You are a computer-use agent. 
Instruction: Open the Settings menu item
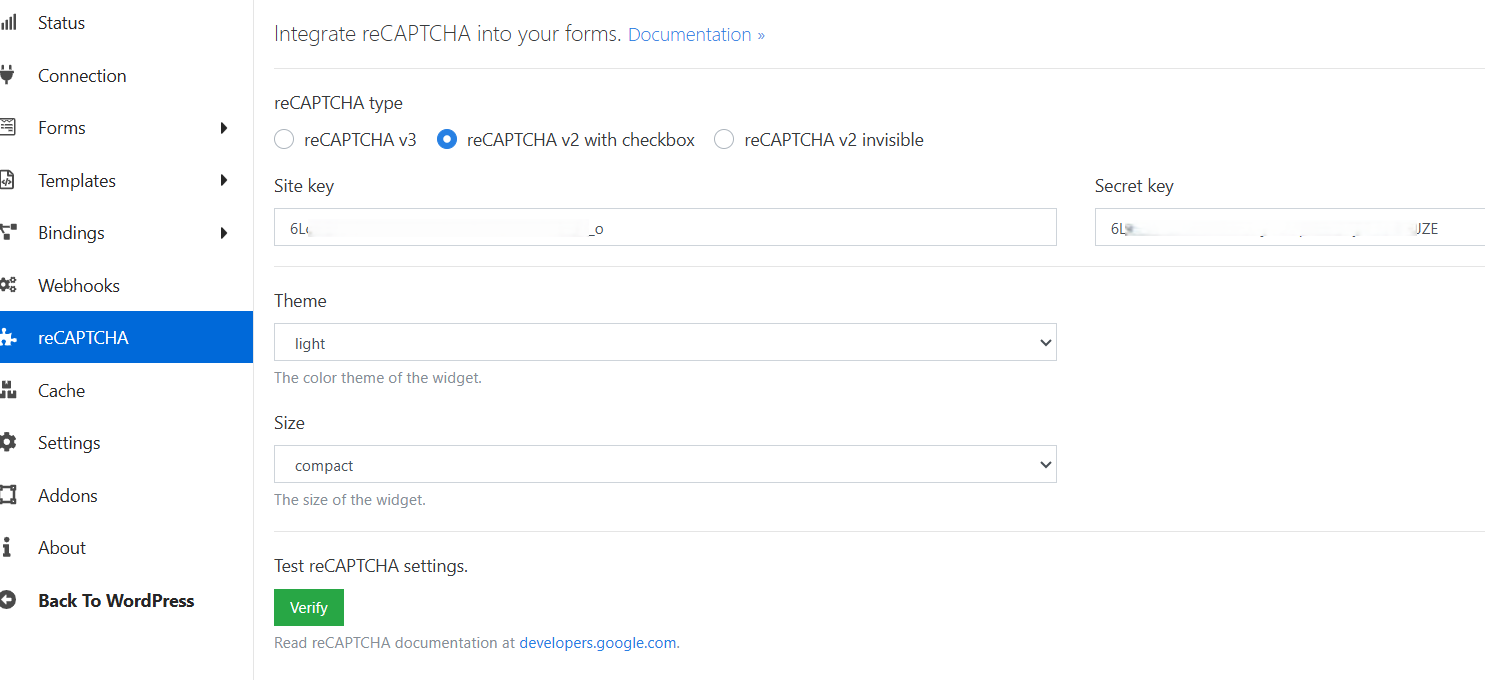click(x=69, y=443)
